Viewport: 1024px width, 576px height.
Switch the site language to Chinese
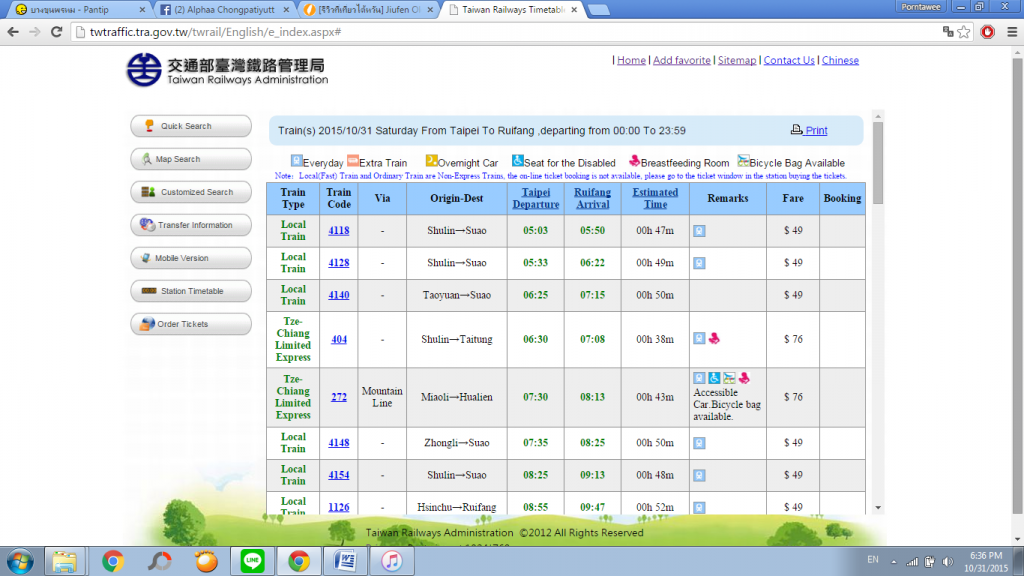[x=840, y=60]
